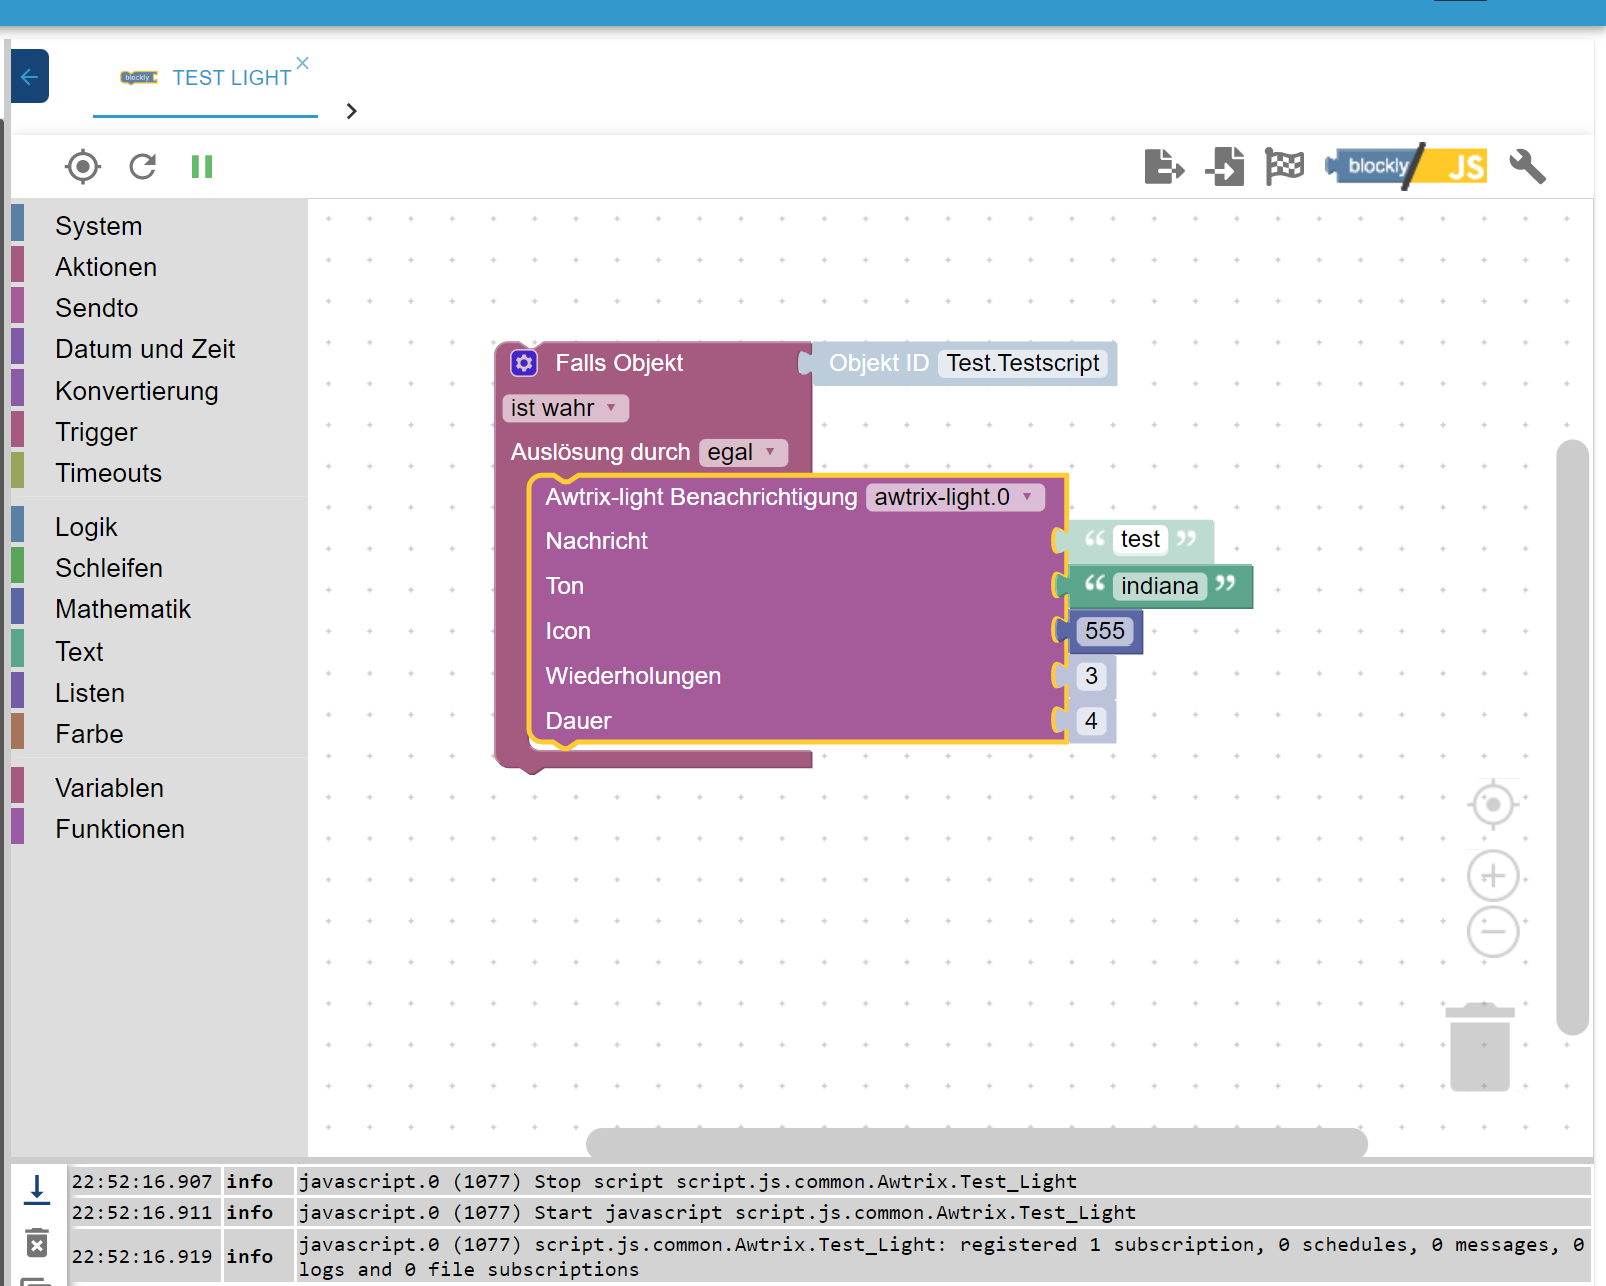Zoom in the workspace with plus button
The image size is (1606, 1286).
(1493, 876)
